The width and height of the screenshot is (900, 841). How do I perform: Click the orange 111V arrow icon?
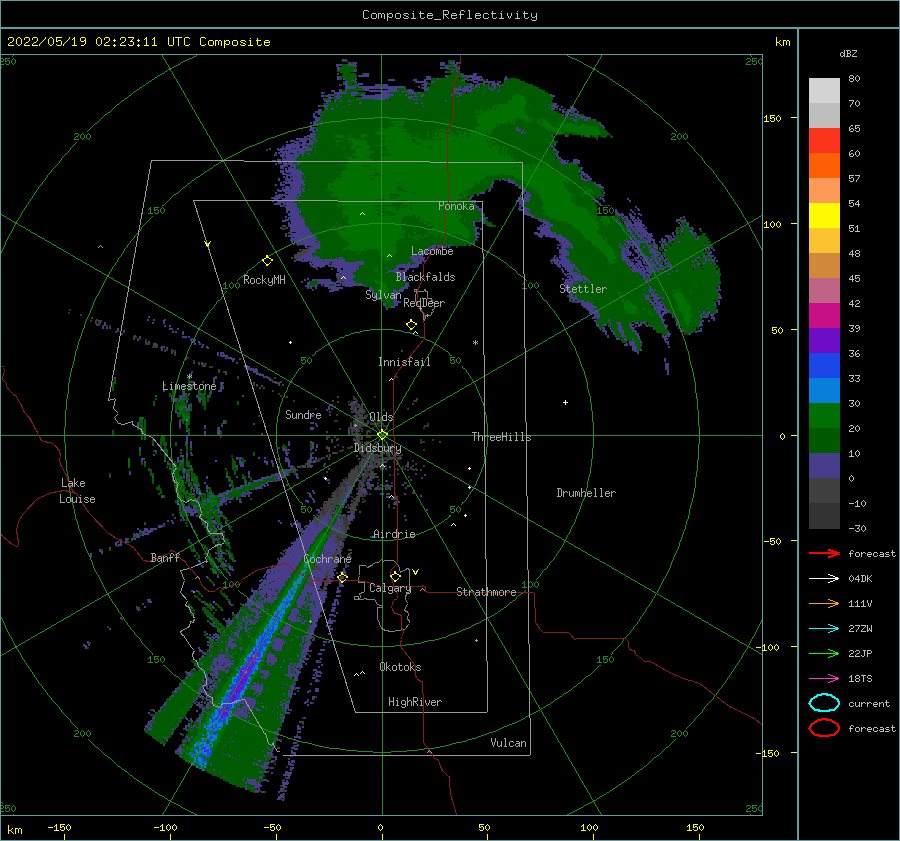tap(824, 603)
